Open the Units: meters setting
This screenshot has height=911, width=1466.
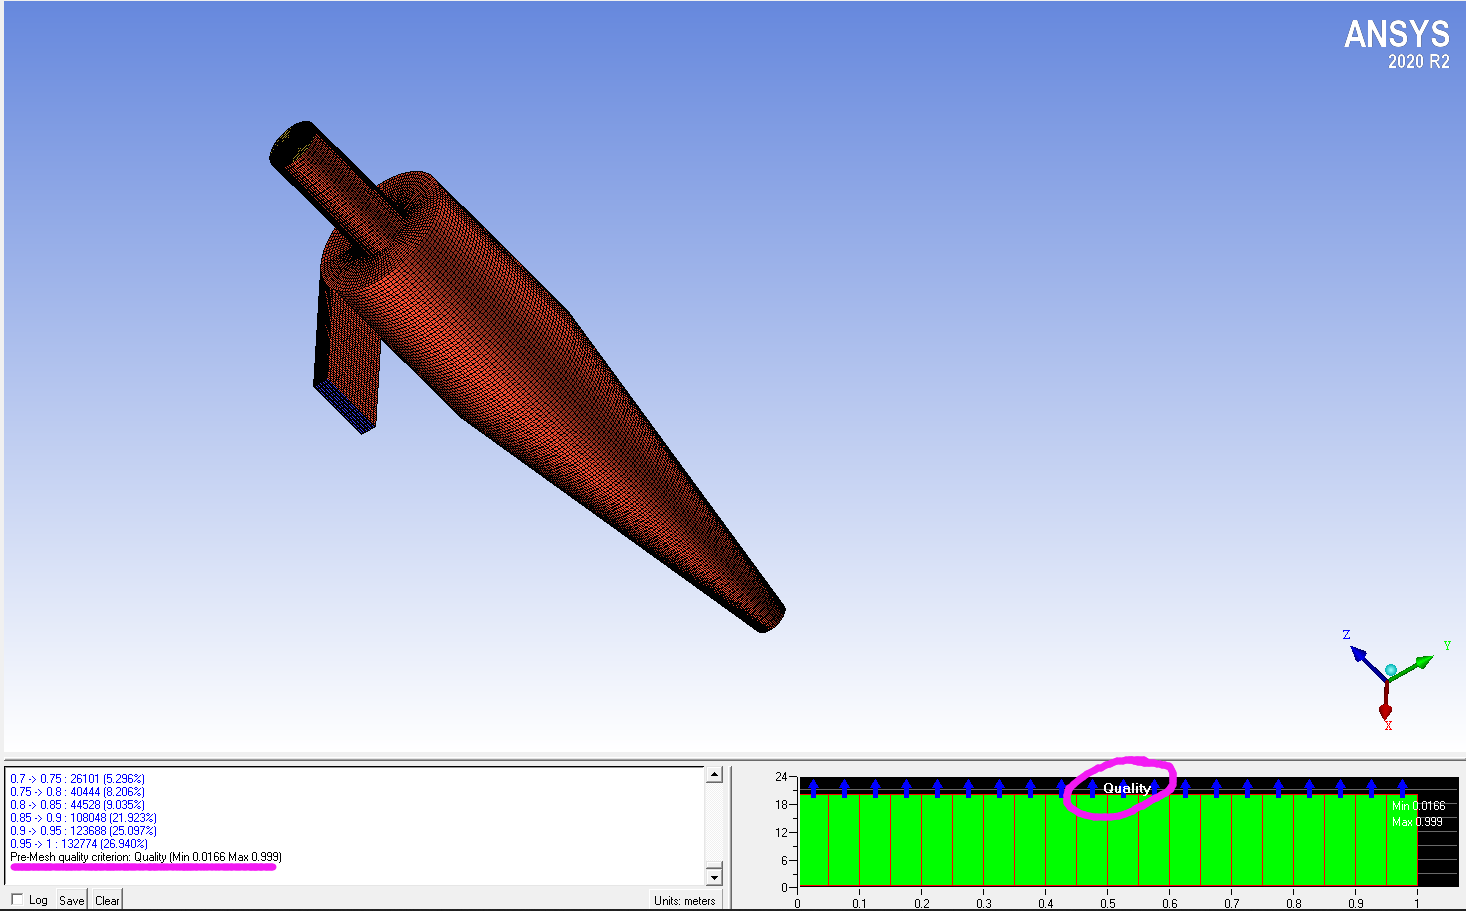pyautogui.click(x=684, y=900)
